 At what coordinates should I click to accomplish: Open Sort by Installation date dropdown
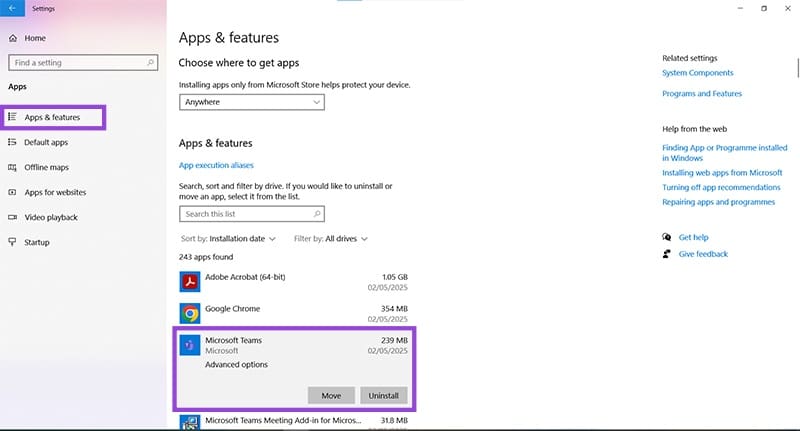point(228,239)
